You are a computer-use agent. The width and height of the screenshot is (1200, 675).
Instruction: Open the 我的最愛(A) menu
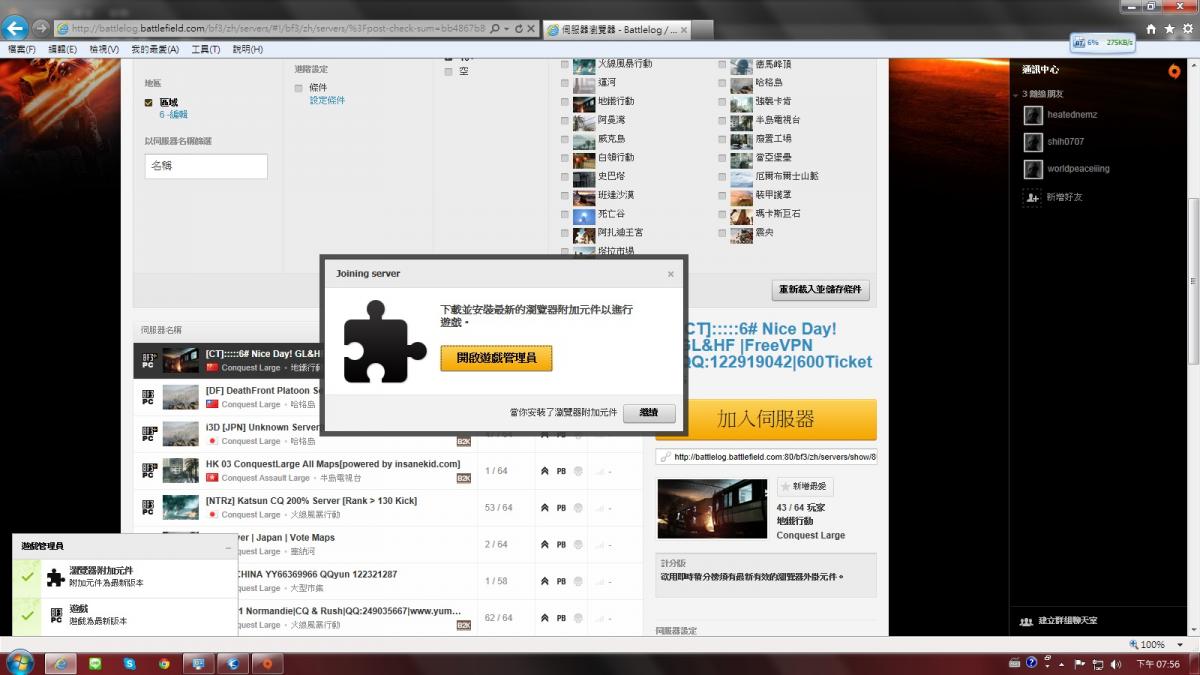click(x=155, y=49)
